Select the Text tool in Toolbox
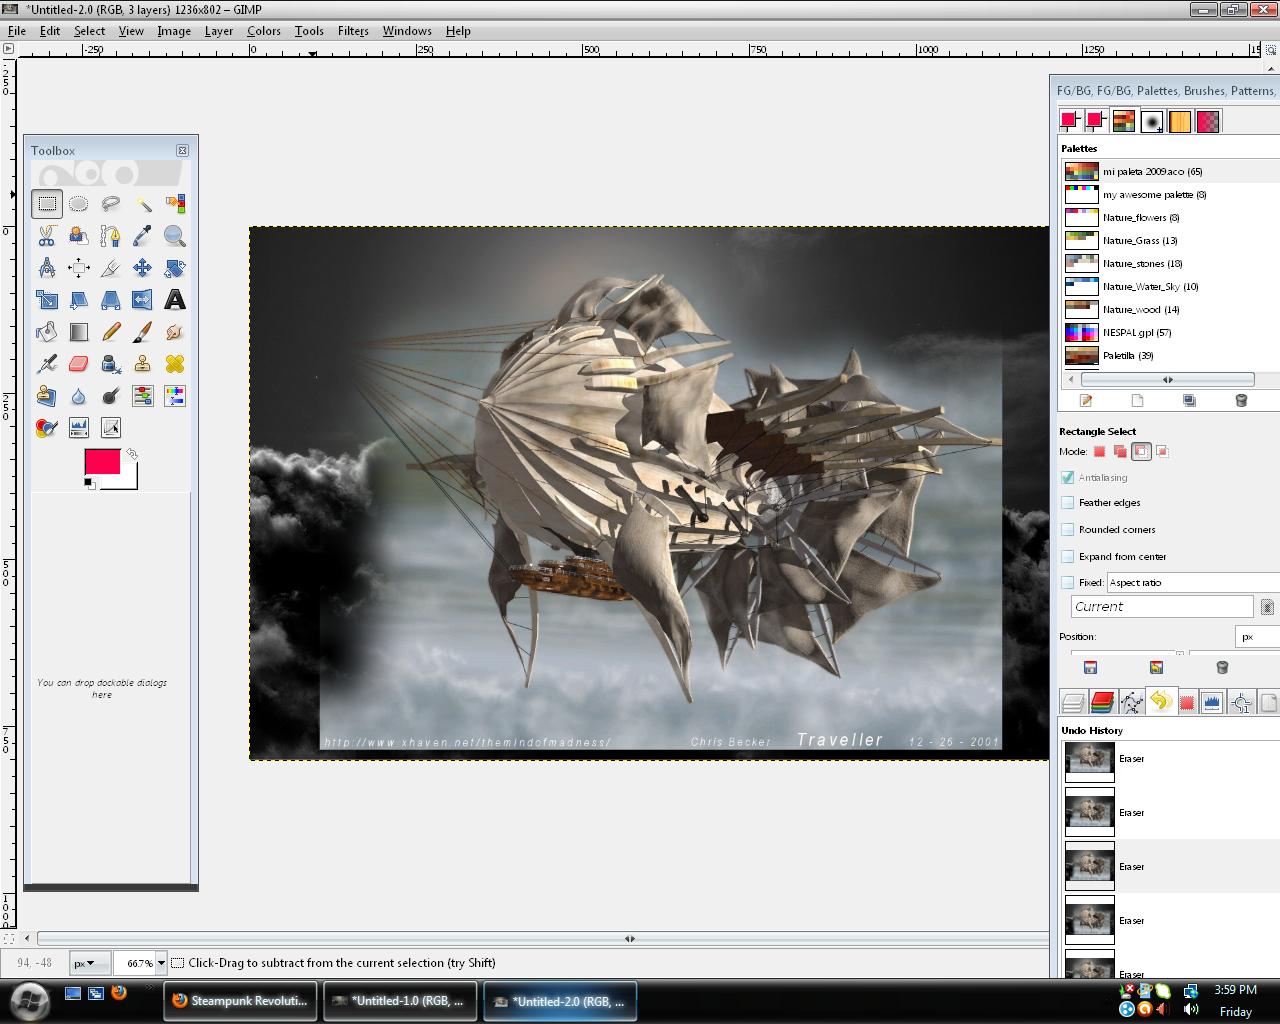This screenshot has width=1280, height=1024. 175,300
